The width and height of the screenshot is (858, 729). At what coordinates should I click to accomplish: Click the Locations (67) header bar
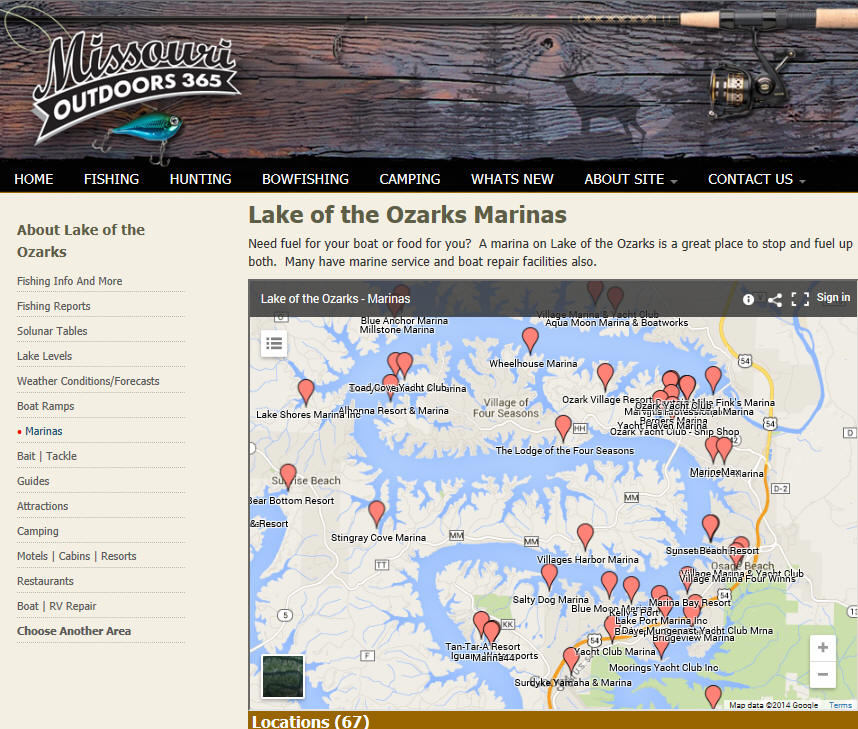[x=553, y=720]
